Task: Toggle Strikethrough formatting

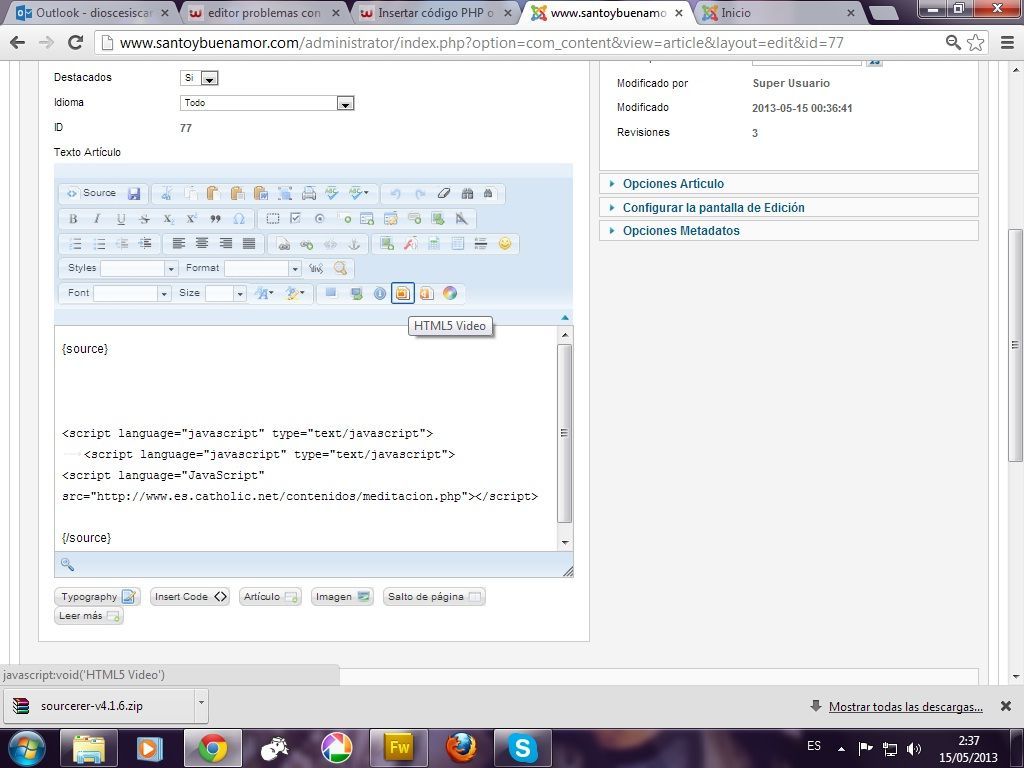Action: point(144,219)
